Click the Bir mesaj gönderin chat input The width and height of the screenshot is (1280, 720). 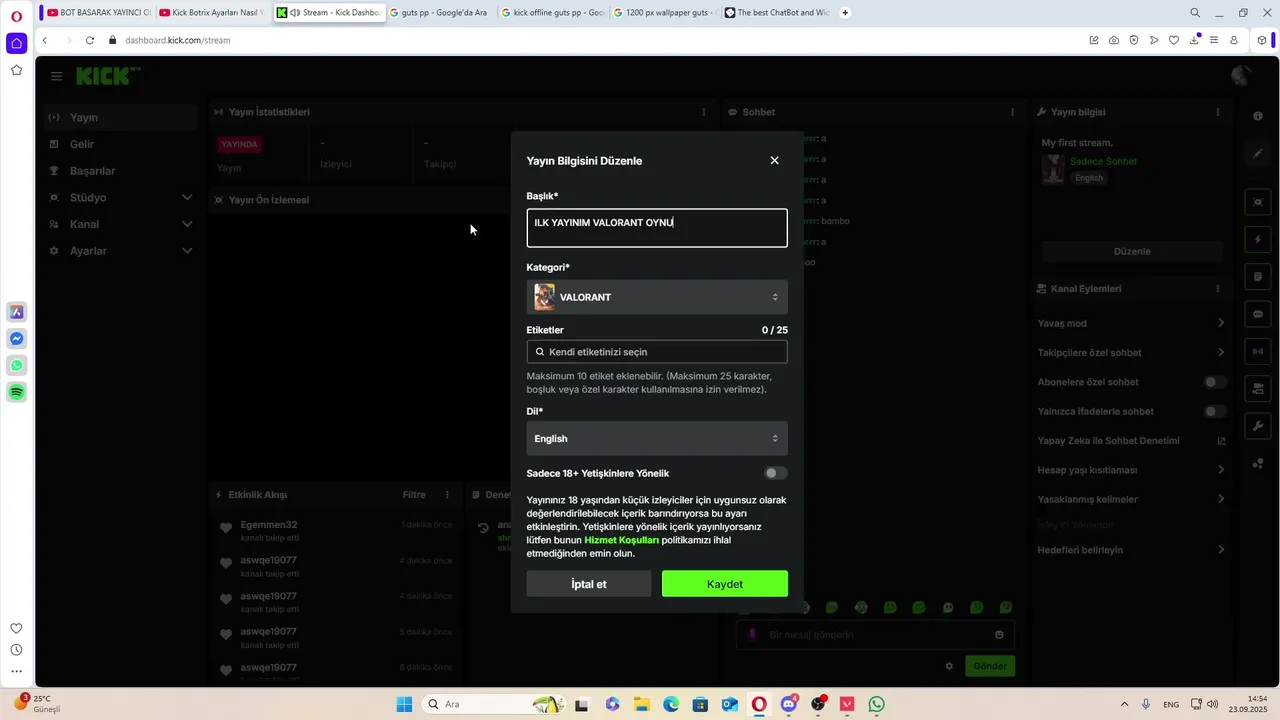click(x=876, y=635)
